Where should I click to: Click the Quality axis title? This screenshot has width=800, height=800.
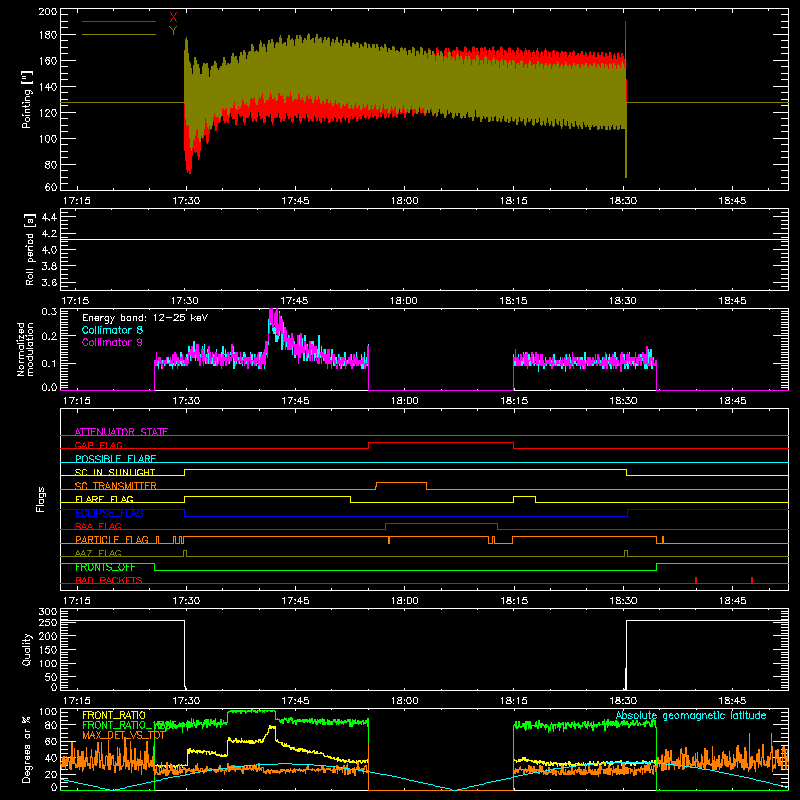pyautogui.click(x=27, y=649)
